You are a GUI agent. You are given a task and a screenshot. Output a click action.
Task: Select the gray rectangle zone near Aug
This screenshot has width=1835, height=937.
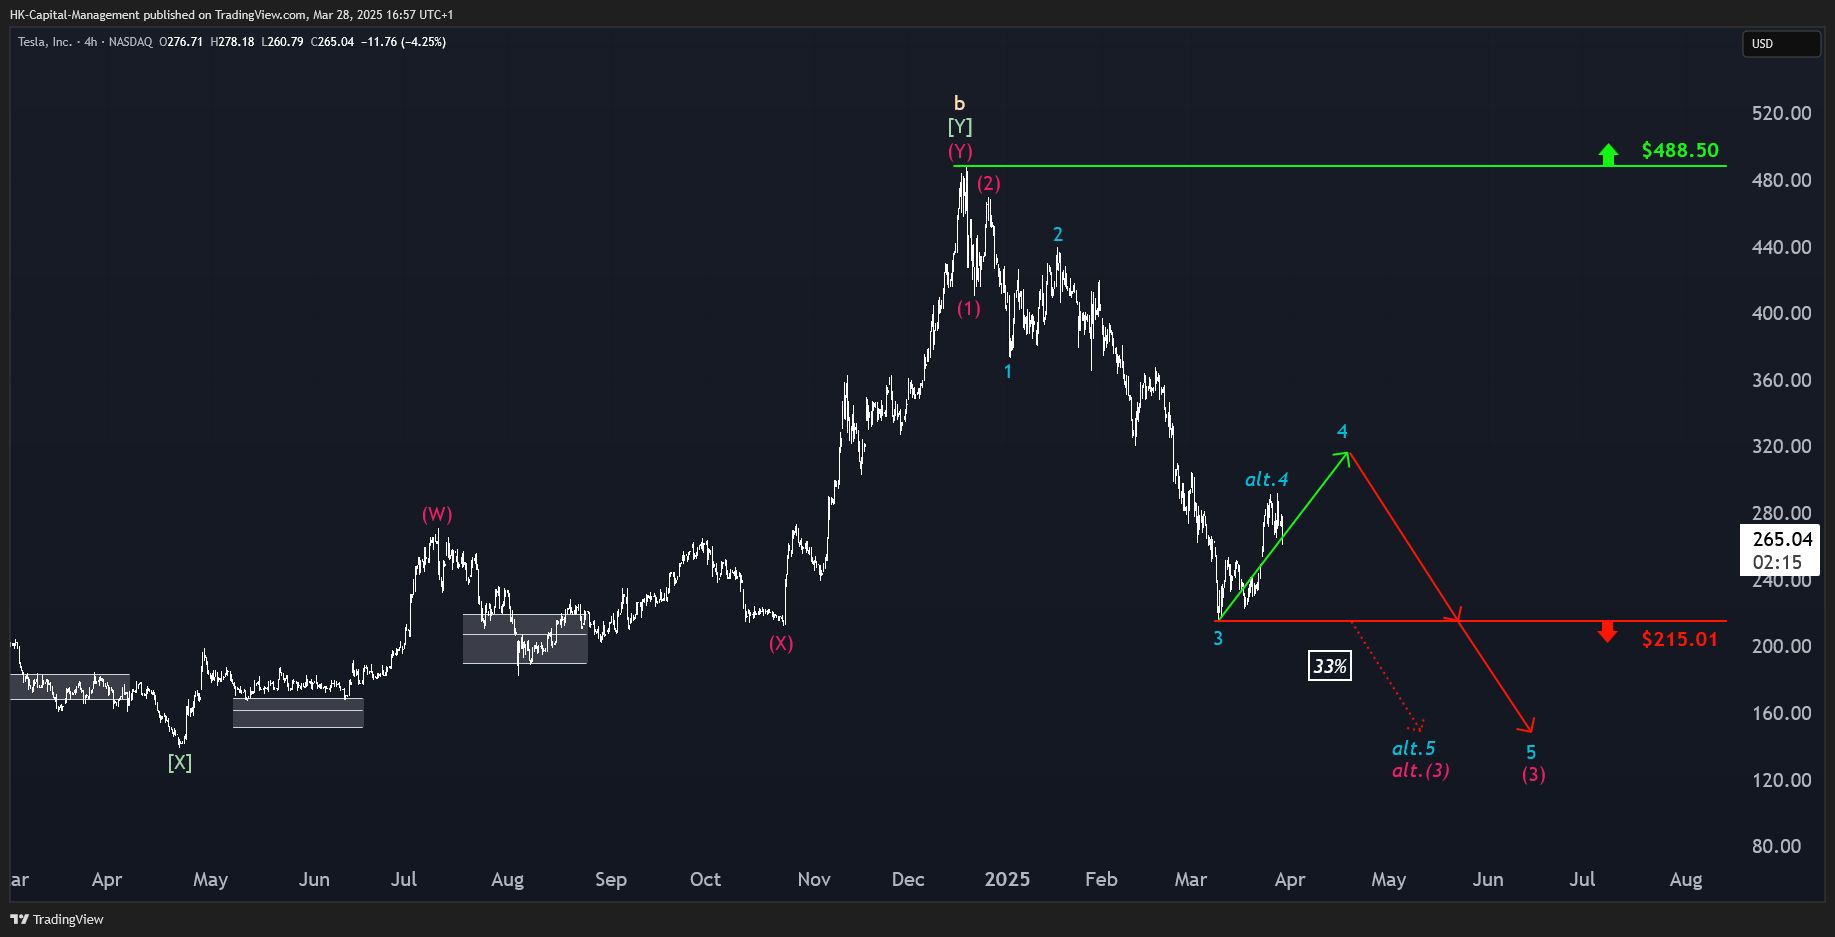525,639
